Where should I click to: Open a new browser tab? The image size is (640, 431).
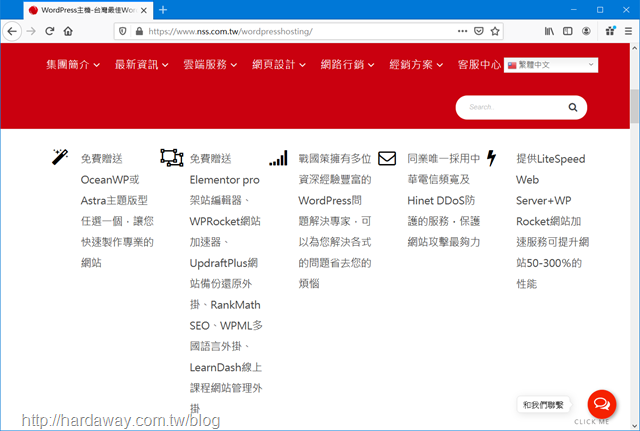(163, 10)
